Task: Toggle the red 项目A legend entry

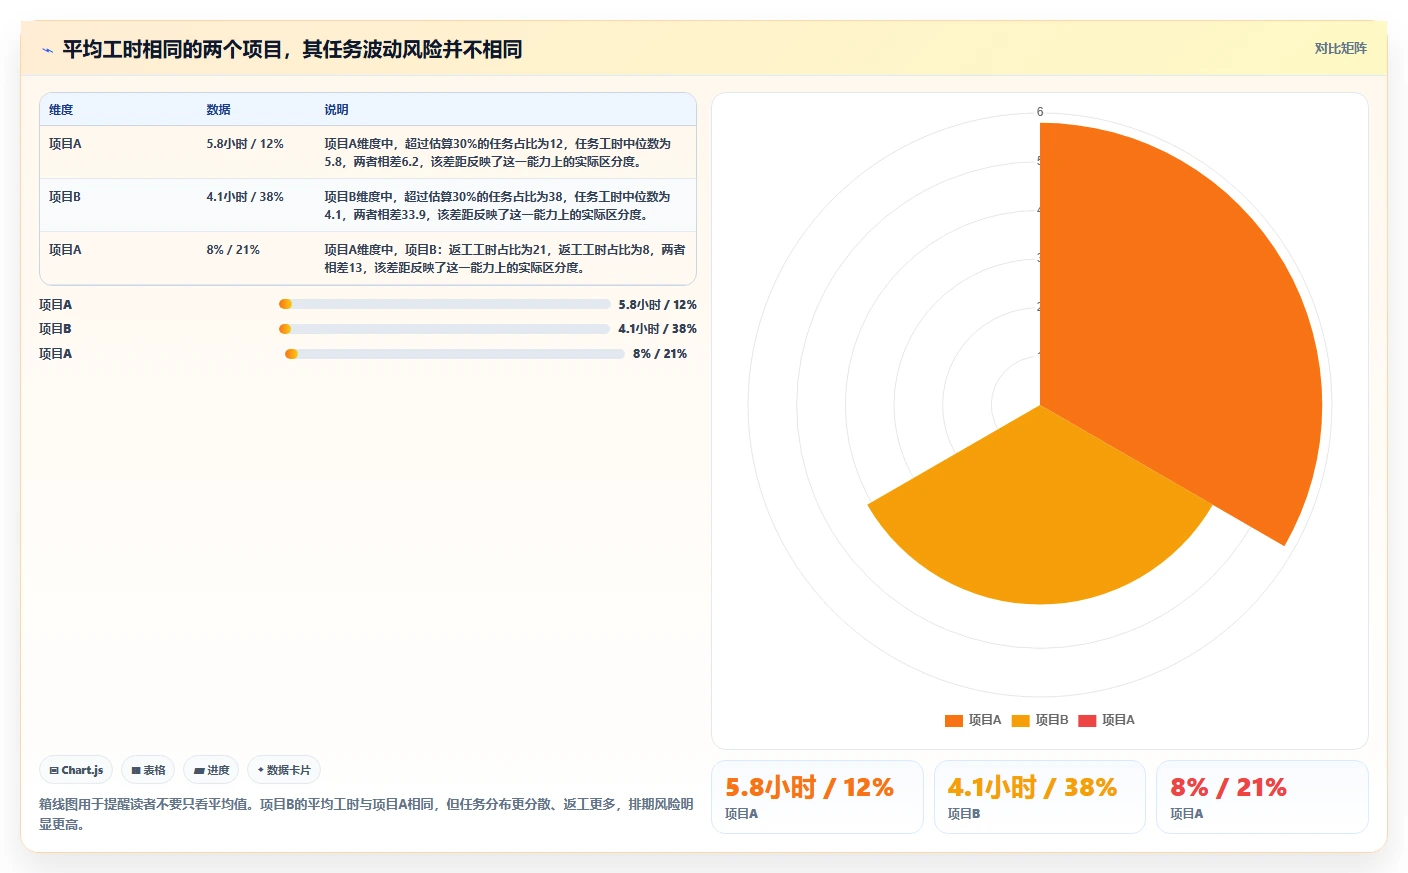Action: pos(1106,720)
